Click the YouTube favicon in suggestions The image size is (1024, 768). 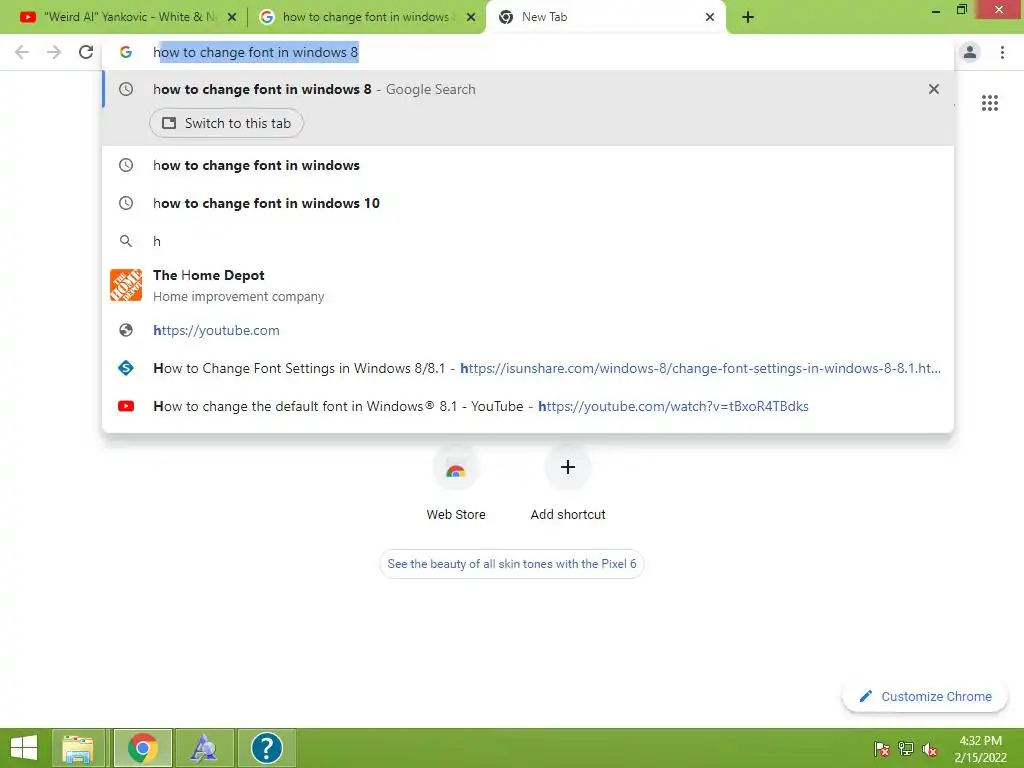[x=126, y=406]
